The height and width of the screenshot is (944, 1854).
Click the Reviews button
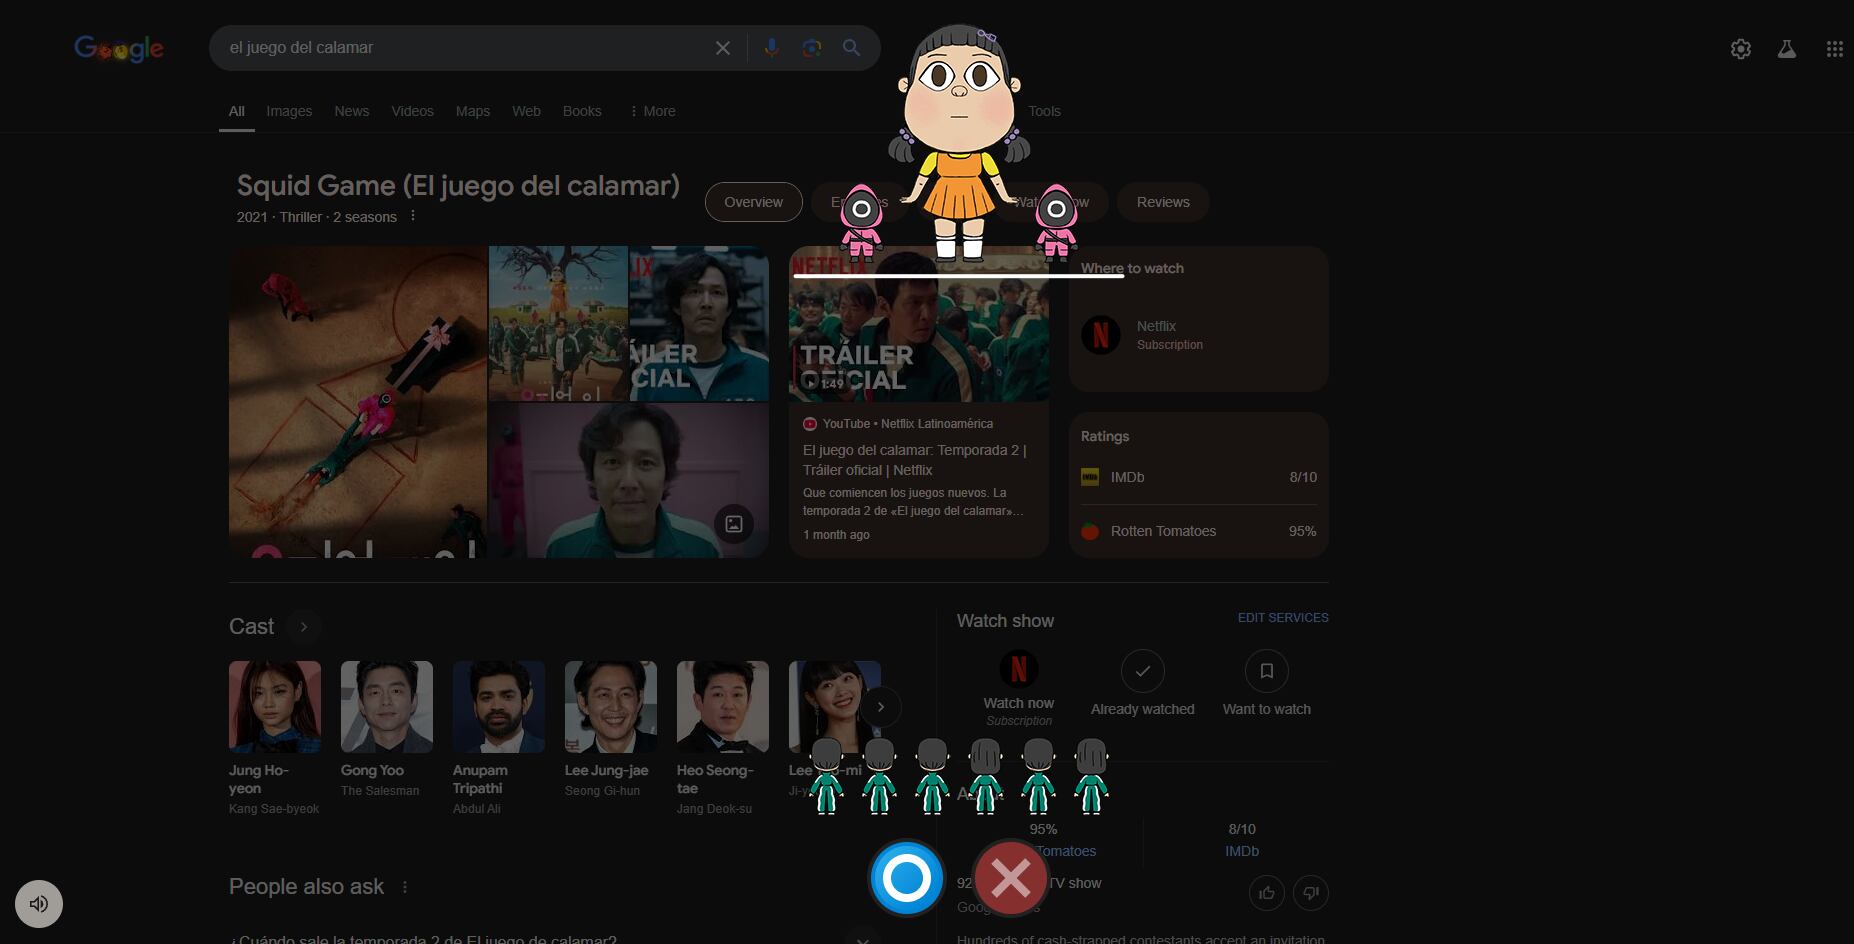[x=1163, y=201]
